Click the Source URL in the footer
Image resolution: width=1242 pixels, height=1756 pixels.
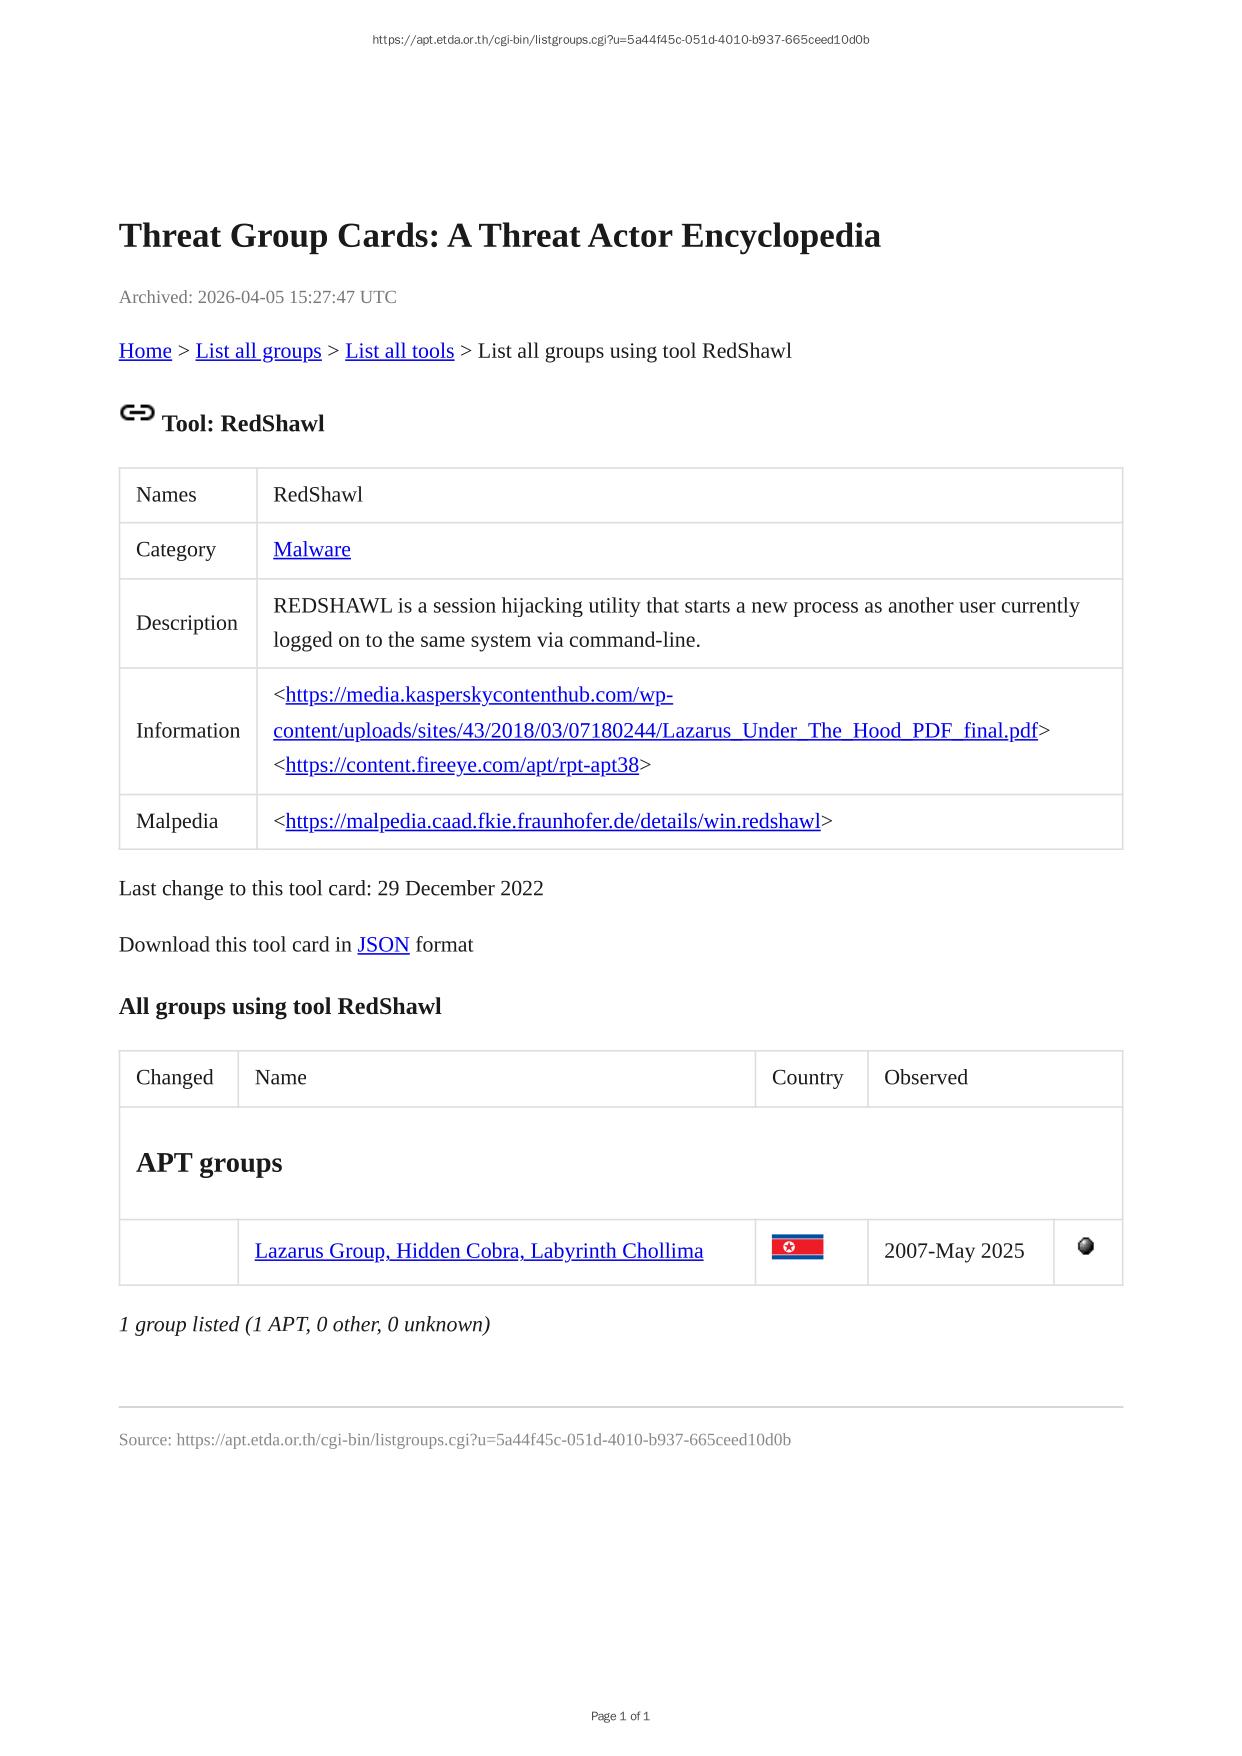(x=483, y=1440)
